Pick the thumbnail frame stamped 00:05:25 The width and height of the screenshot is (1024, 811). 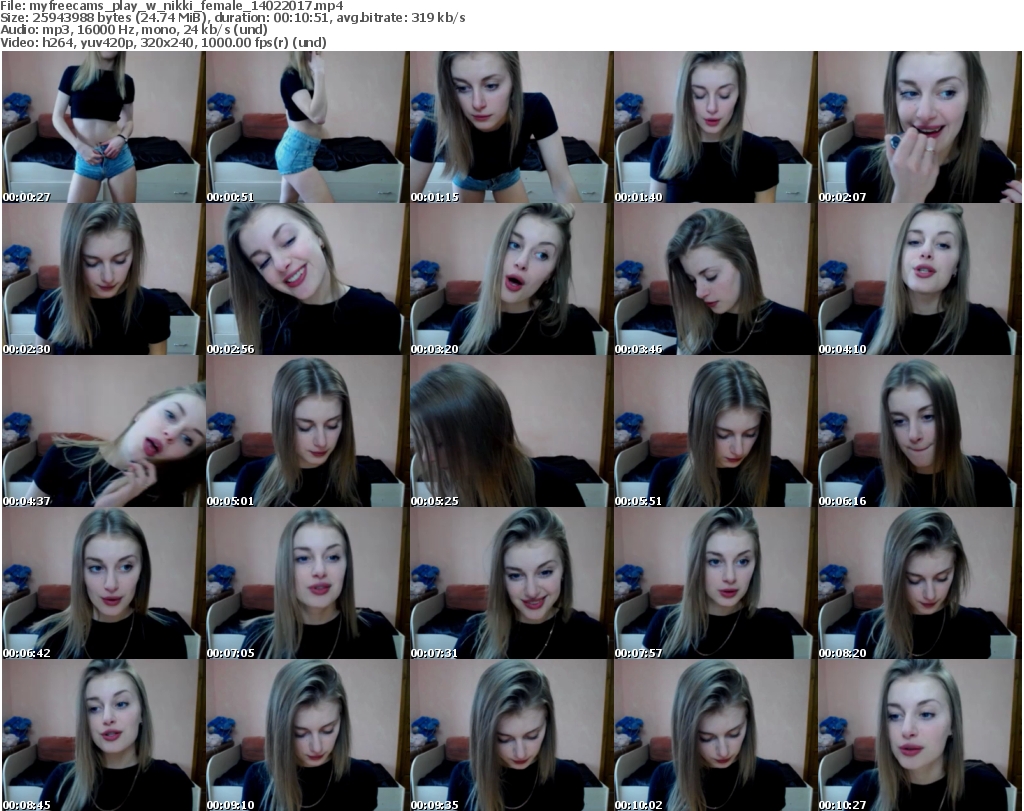pos(511,432)
